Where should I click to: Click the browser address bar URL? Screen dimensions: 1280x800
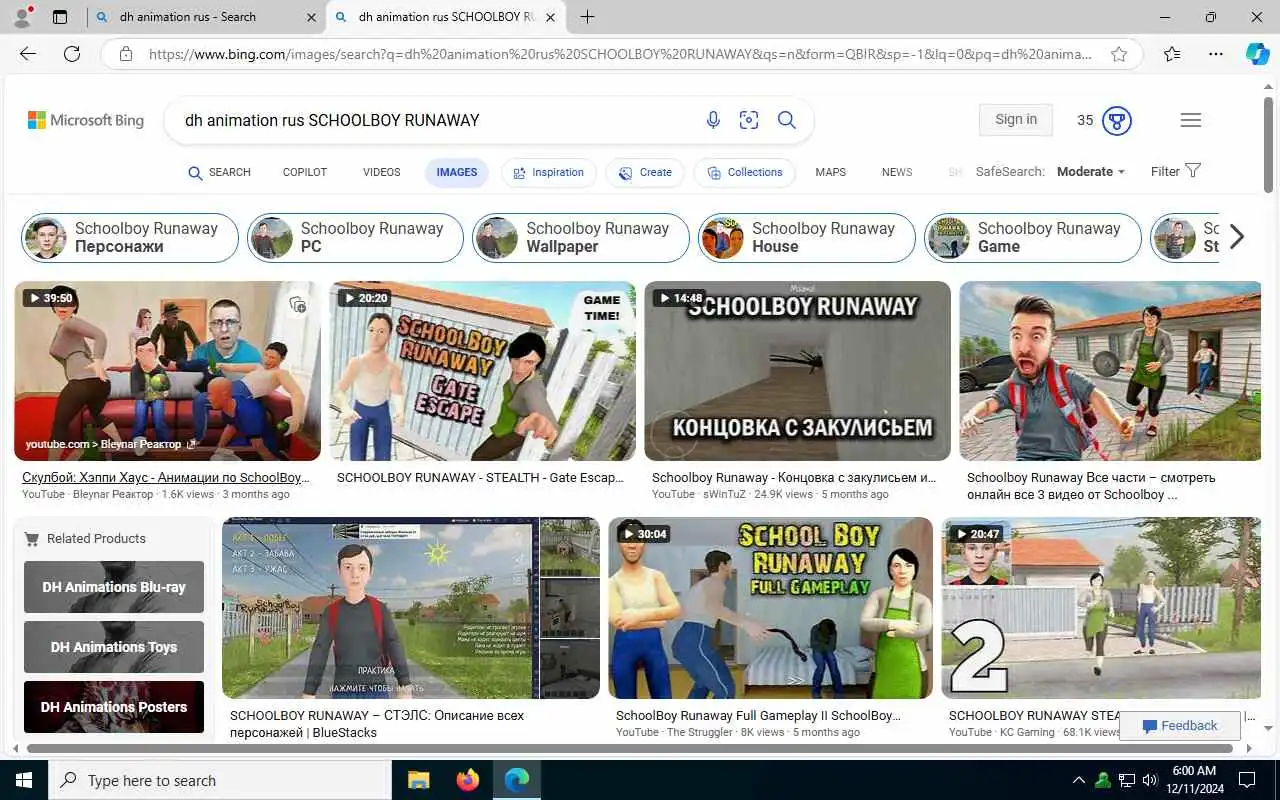point(620,54)
